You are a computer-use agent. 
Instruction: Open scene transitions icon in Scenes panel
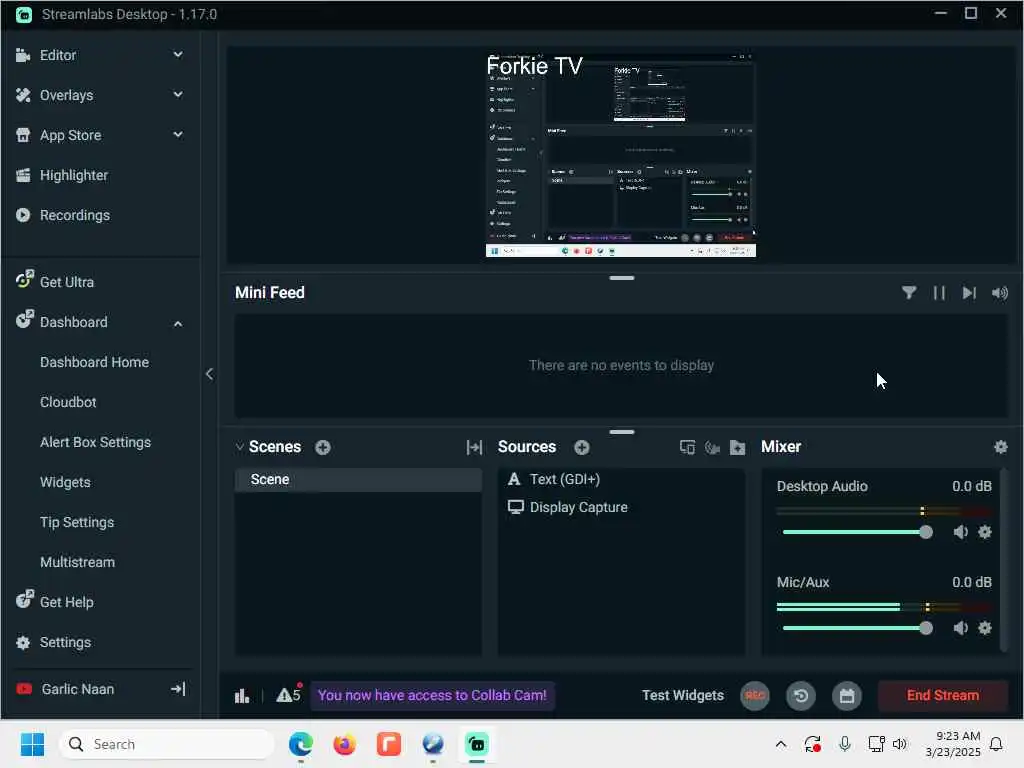pyautogui.click(x=474, y=447)
